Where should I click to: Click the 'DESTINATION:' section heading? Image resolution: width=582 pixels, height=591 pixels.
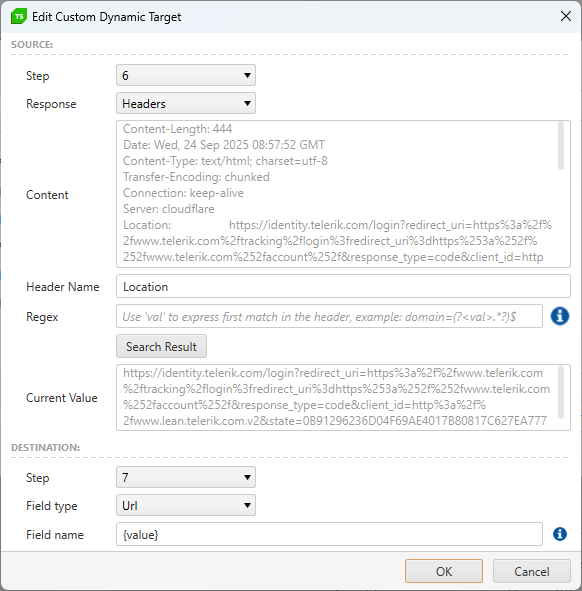pos(46,447)
